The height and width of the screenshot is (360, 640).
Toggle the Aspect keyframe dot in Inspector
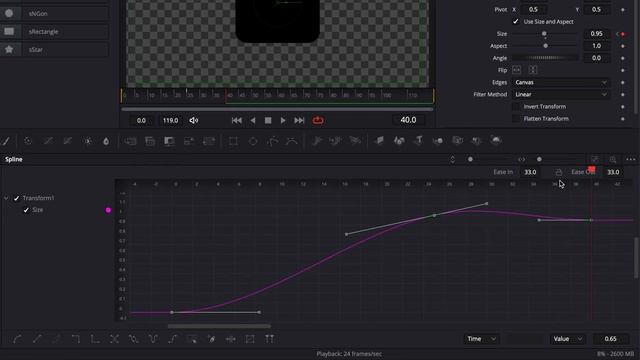[623, 46]
